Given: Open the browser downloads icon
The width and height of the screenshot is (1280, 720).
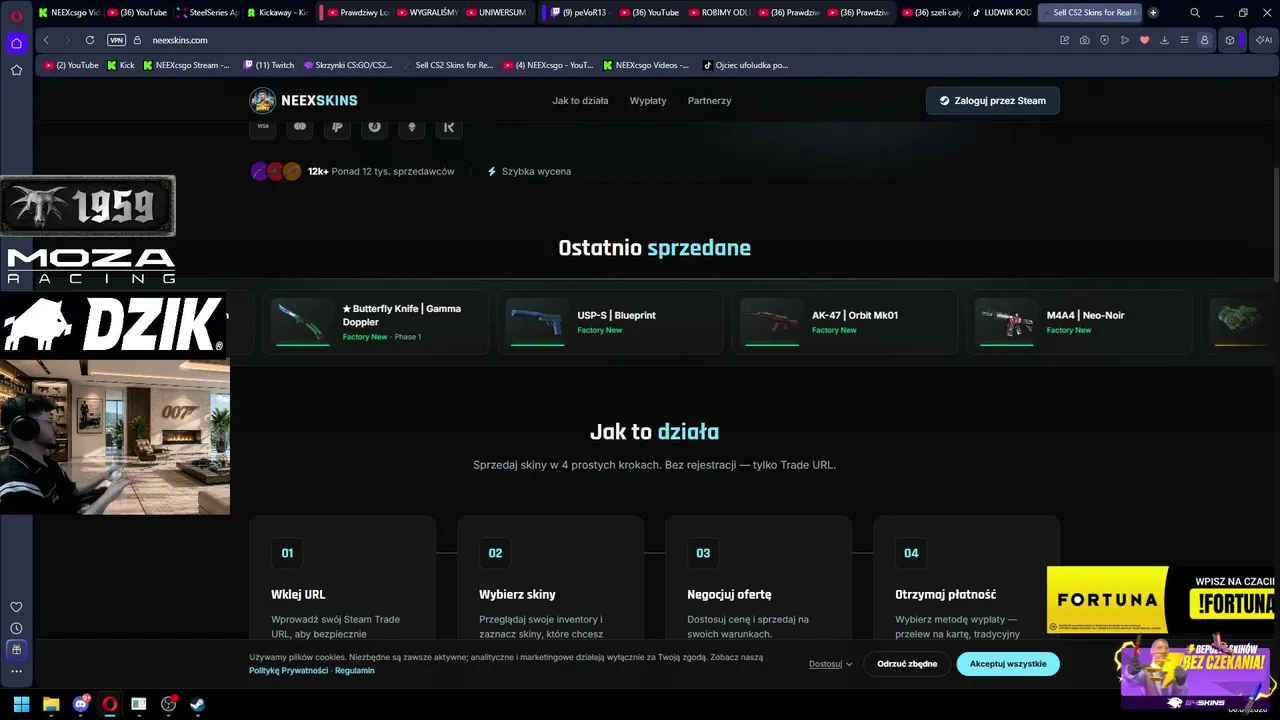Looking at the screenshot, I should 1164,40.
